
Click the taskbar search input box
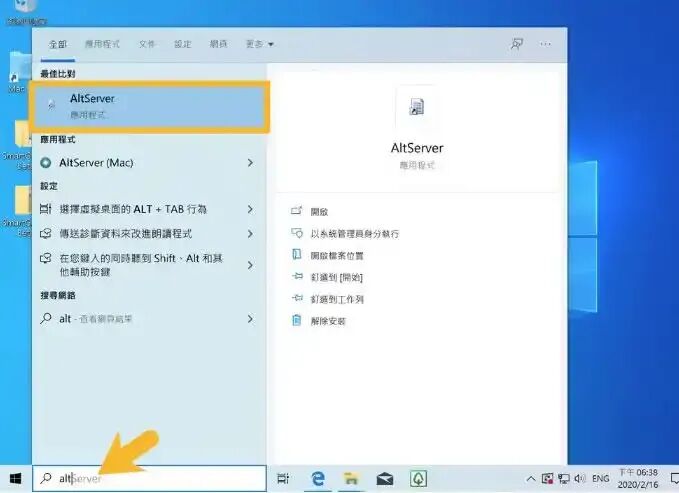[149, 478]
